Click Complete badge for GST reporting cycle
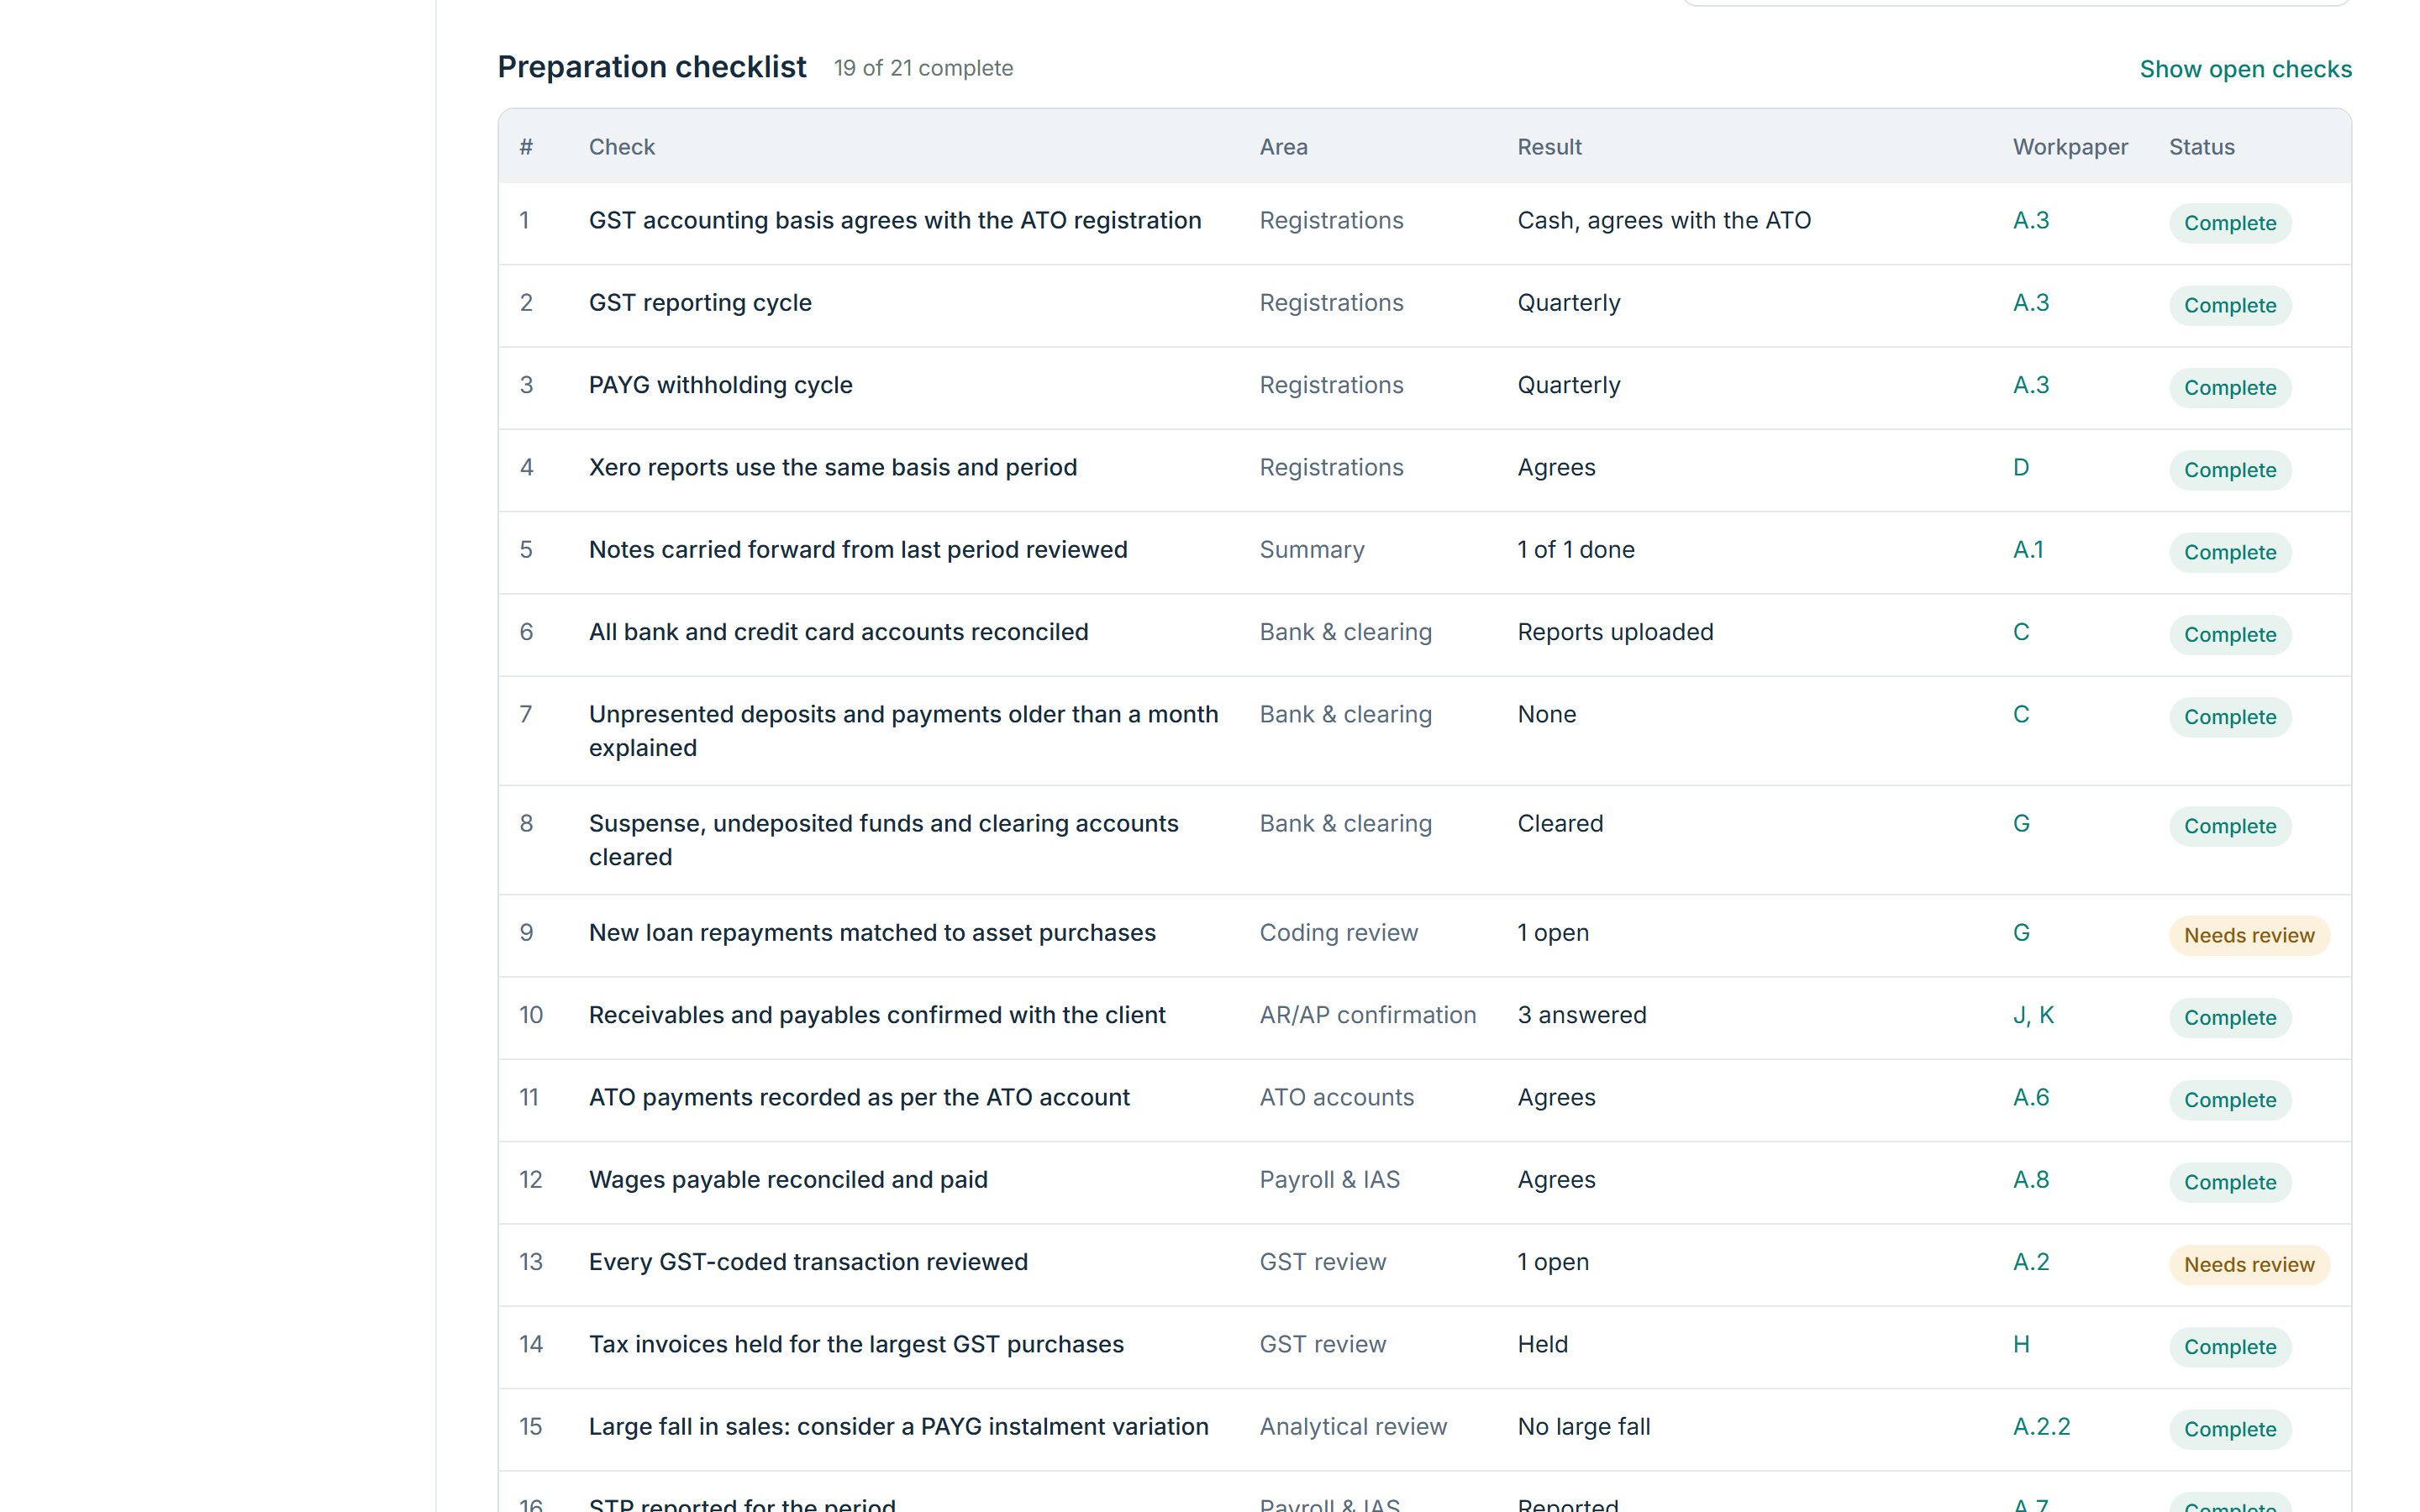The height and width of the screenshot is (1512, 2420). 2230,305
